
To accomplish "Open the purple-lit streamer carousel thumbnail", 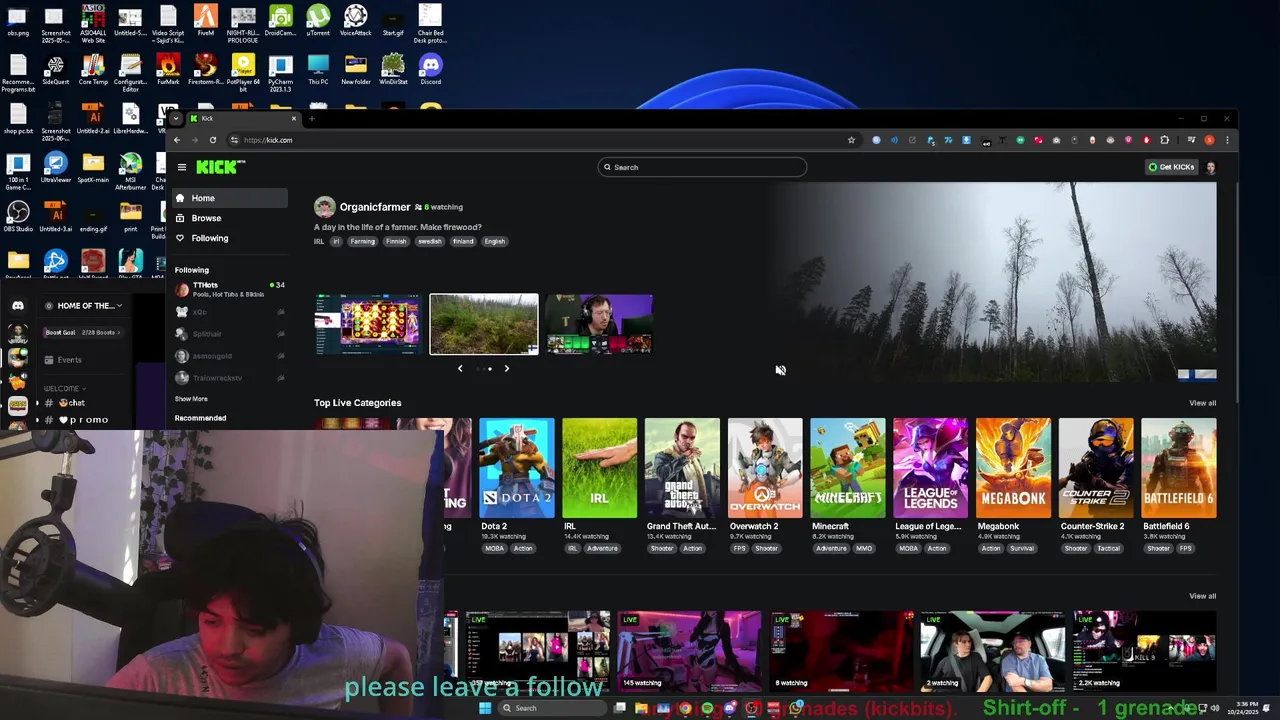I will [x=599, y=324].
